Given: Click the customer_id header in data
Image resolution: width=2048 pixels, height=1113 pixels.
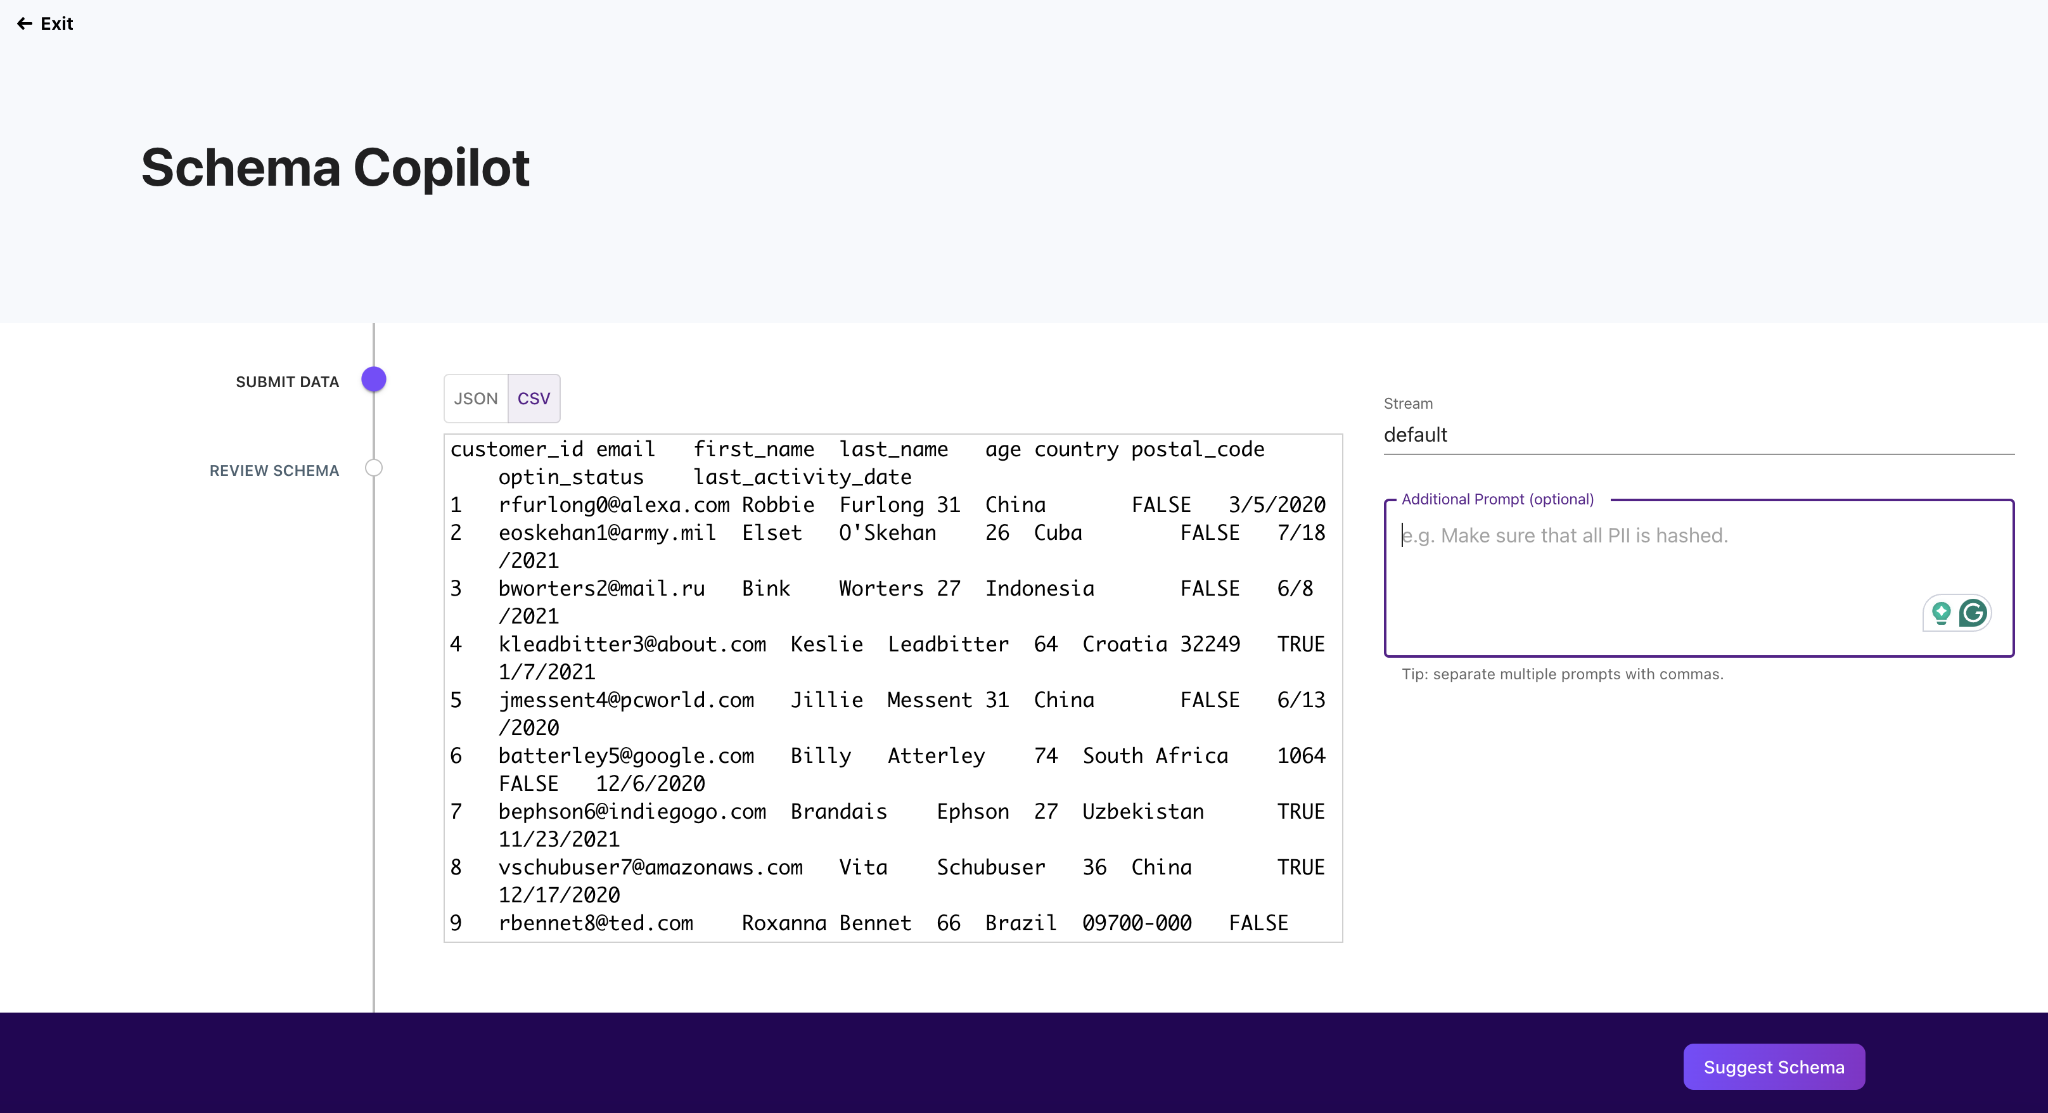Looking at the screenshot, I should click(517, 449).
